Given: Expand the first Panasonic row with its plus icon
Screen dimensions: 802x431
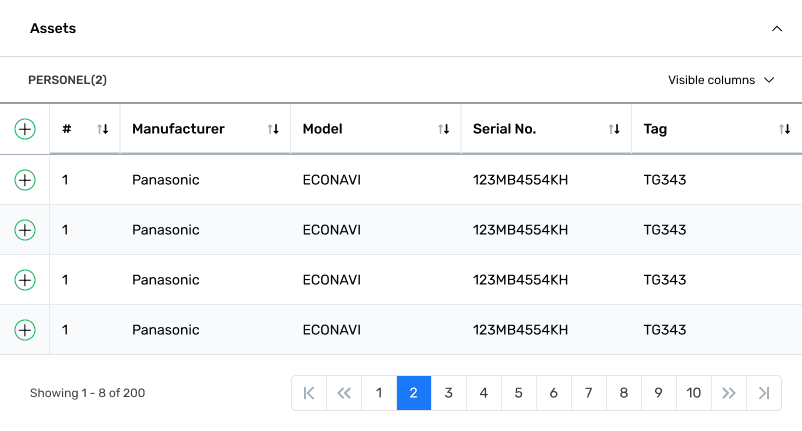Looking at the screenshot, I should coord(25,180).
